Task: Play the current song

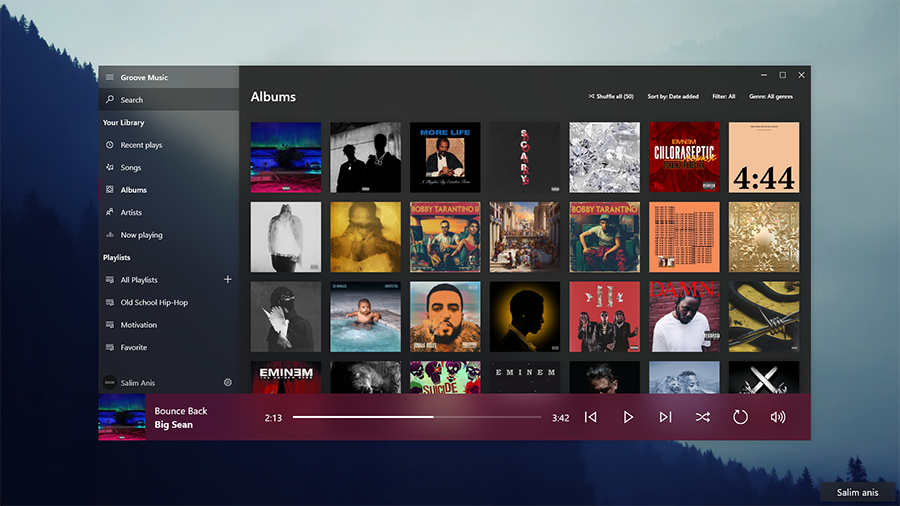Action: pyautogui.click(x=628, y=417)
